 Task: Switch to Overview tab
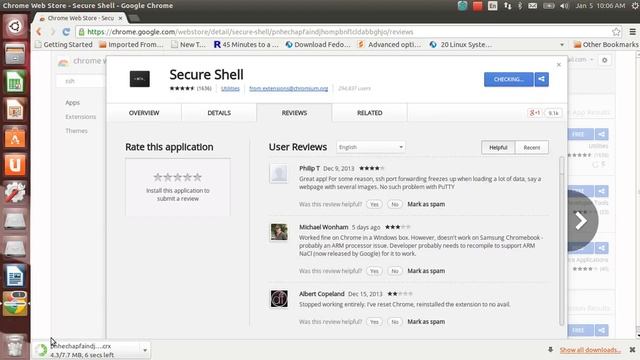(144, 113)
